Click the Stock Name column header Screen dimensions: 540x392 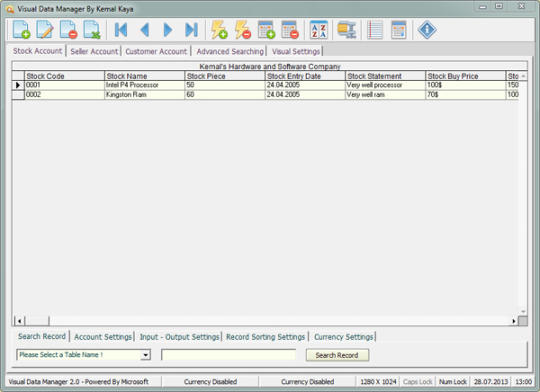point(145,76)
